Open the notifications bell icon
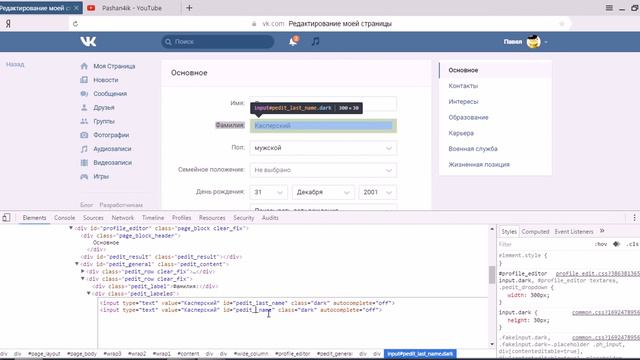This screenshot has height=360, width=640. [293, 41]
